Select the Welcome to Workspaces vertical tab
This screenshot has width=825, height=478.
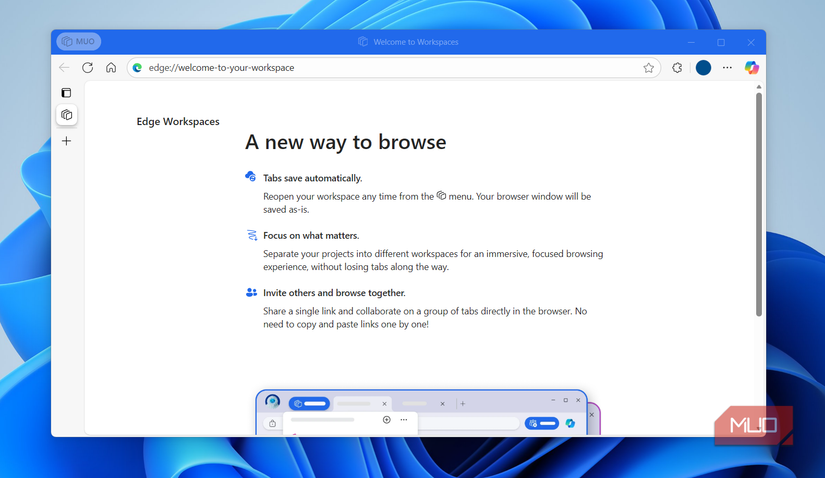pos(67,115)
